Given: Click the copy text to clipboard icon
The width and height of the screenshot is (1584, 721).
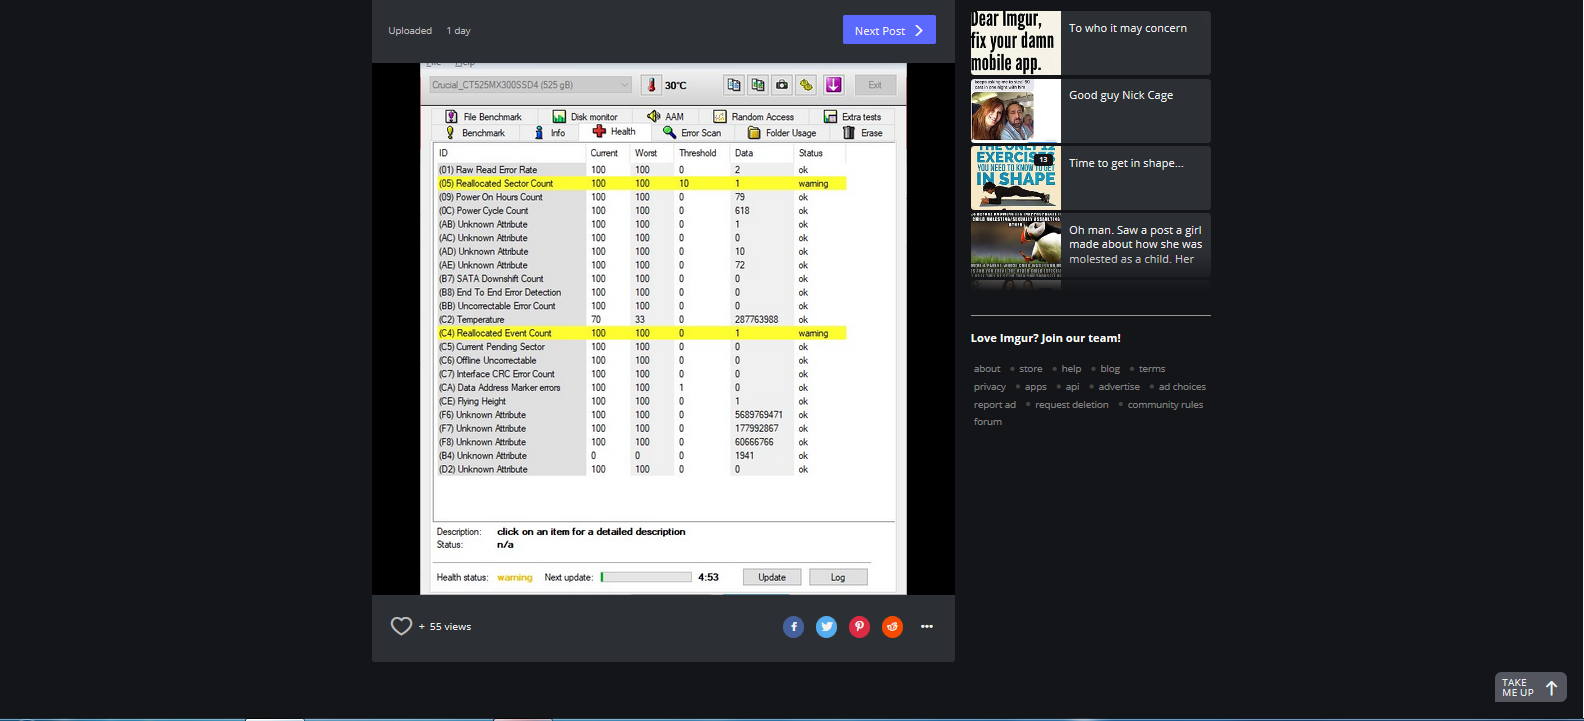Looking at the screenshot, I should [734, 85].
